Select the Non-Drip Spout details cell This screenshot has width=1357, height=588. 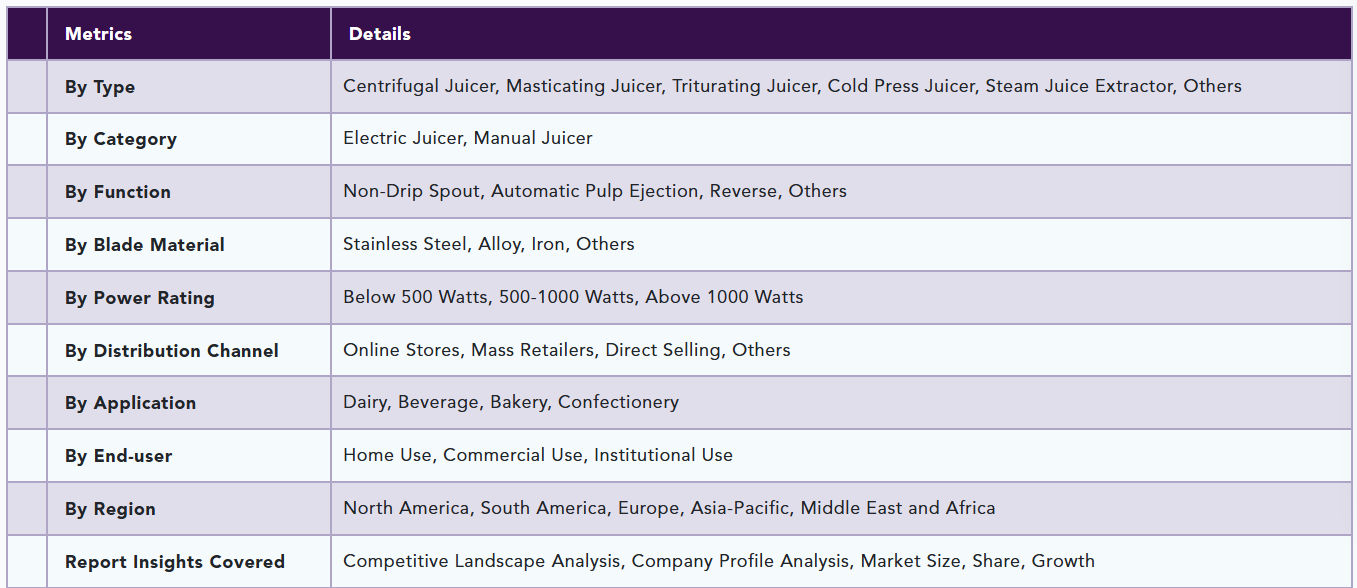point(841,192)
